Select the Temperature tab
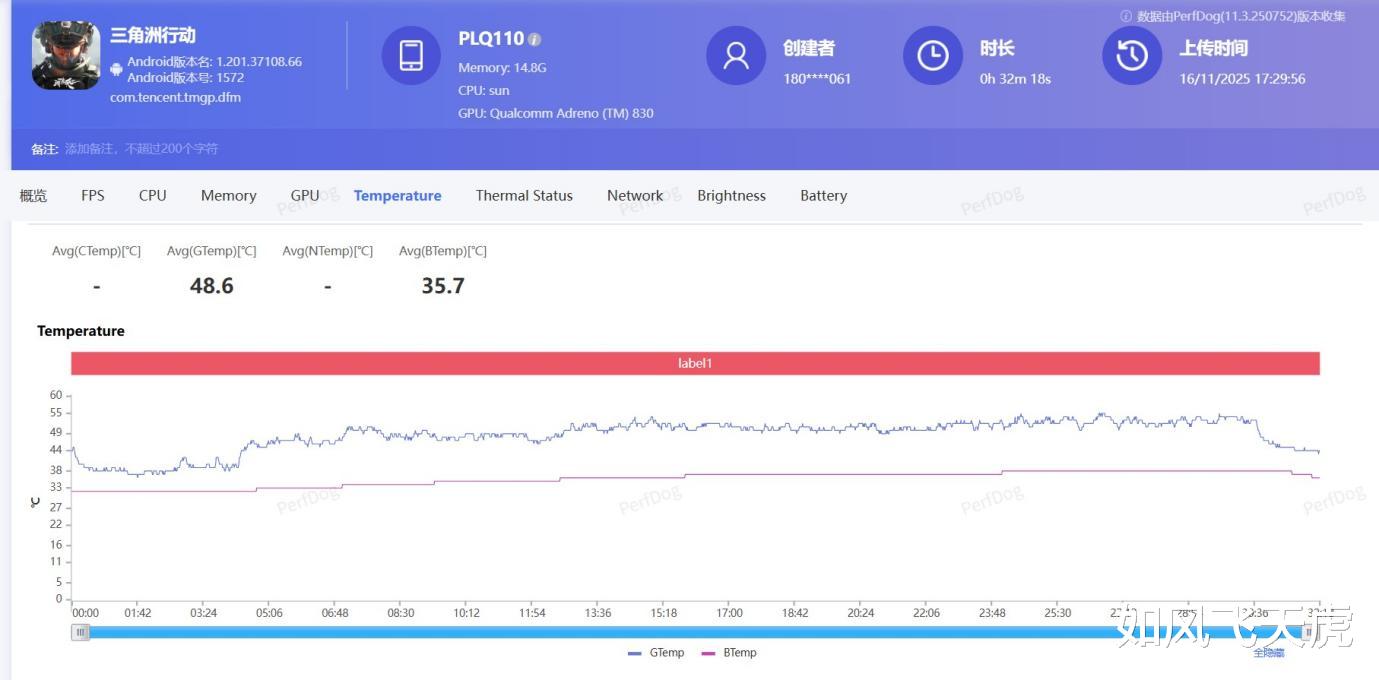Screen dimensions: 1379x680 pos(398,196)
